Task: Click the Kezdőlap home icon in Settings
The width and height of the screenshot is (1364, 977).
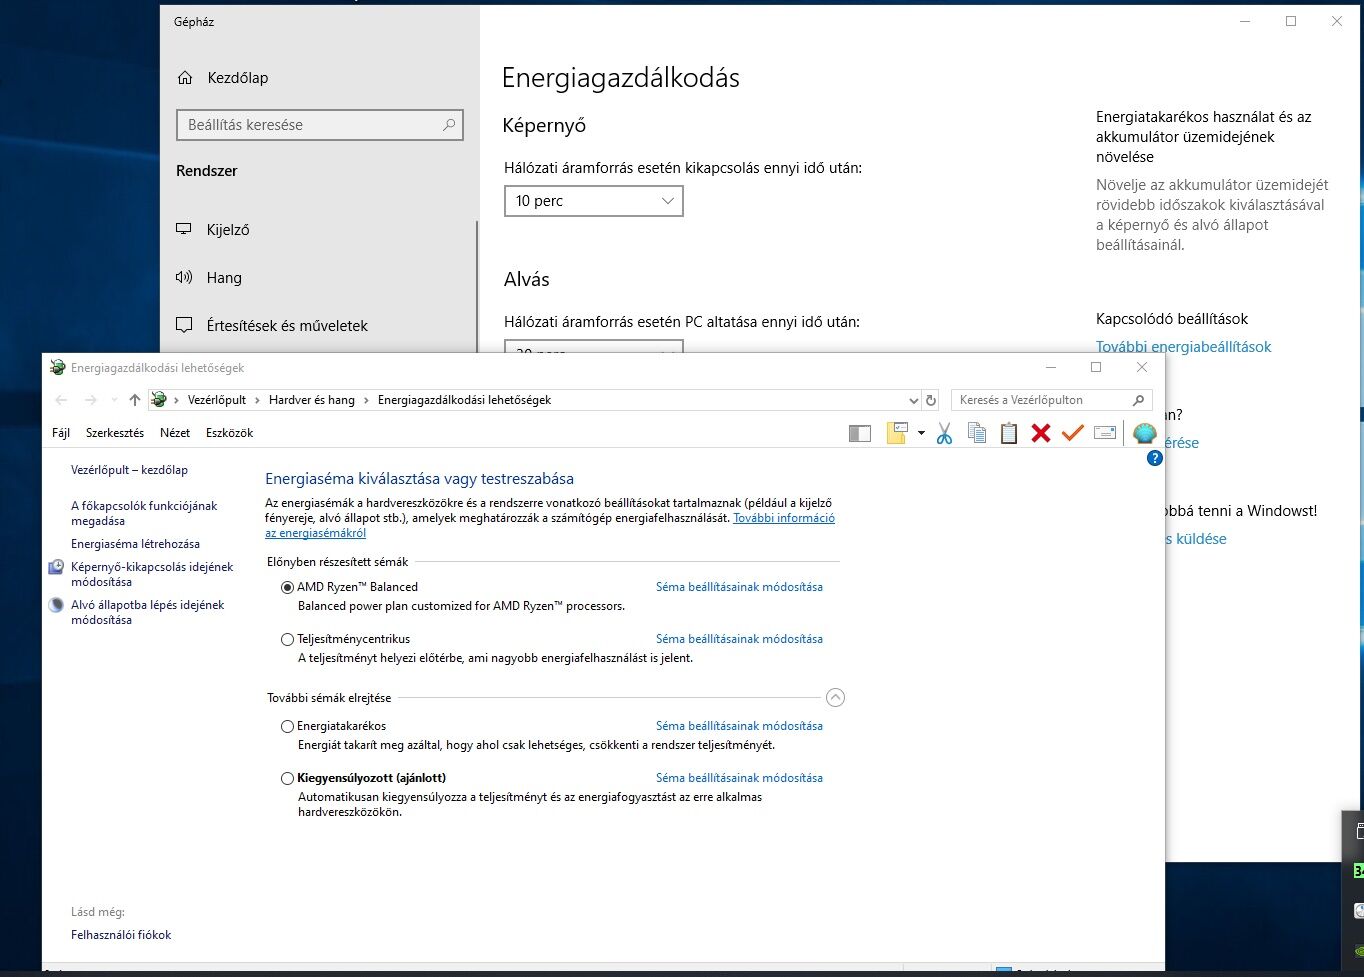Action: (x=184, y=78)
